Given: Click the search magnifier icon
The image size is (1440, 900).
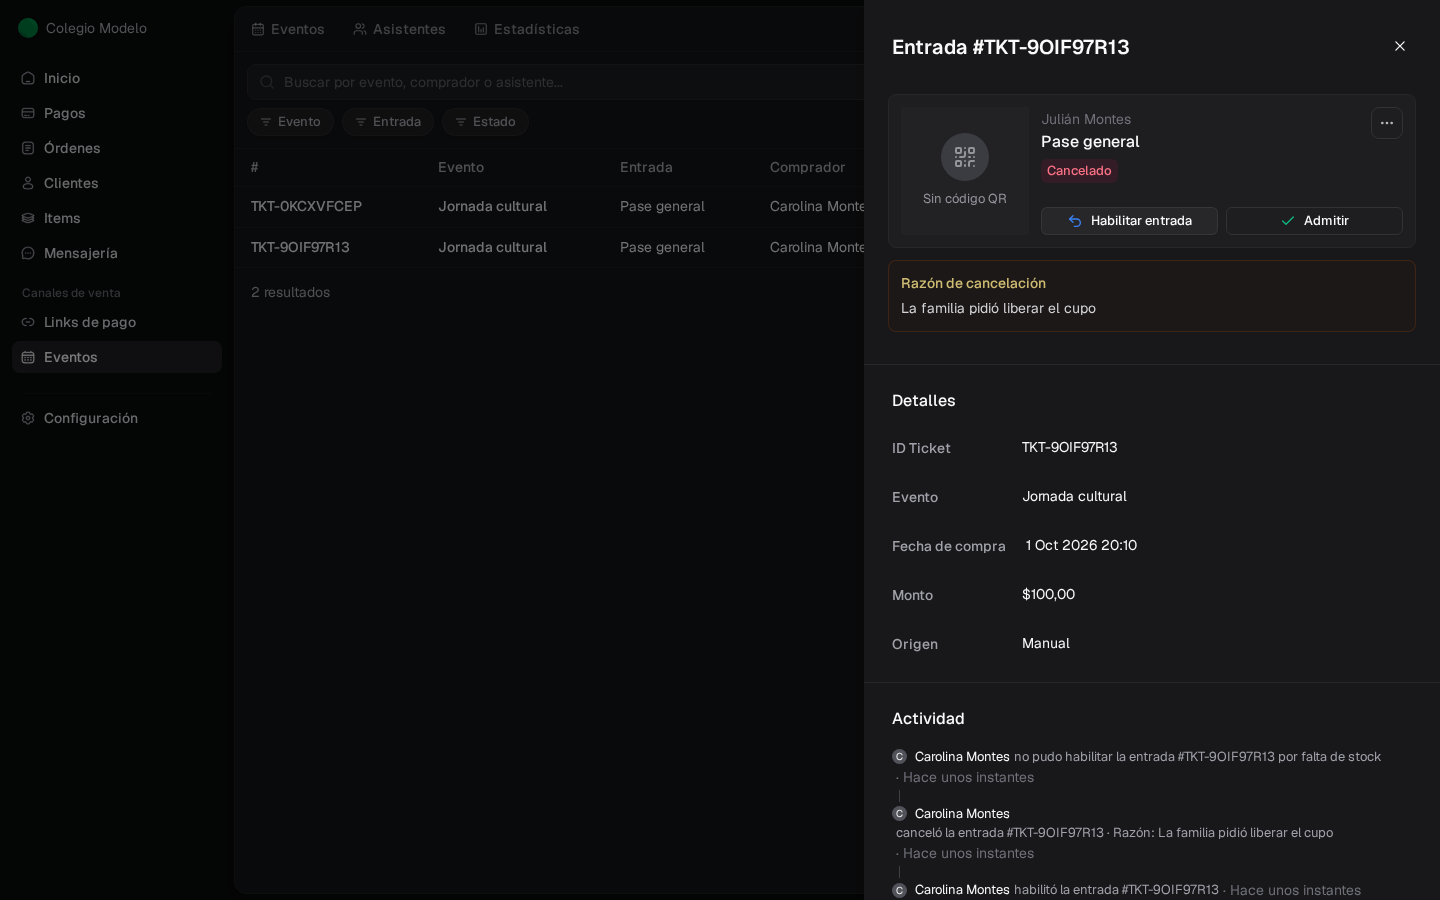Looking at the screenshot, I should pyautogui.click(x=267, y=82).
